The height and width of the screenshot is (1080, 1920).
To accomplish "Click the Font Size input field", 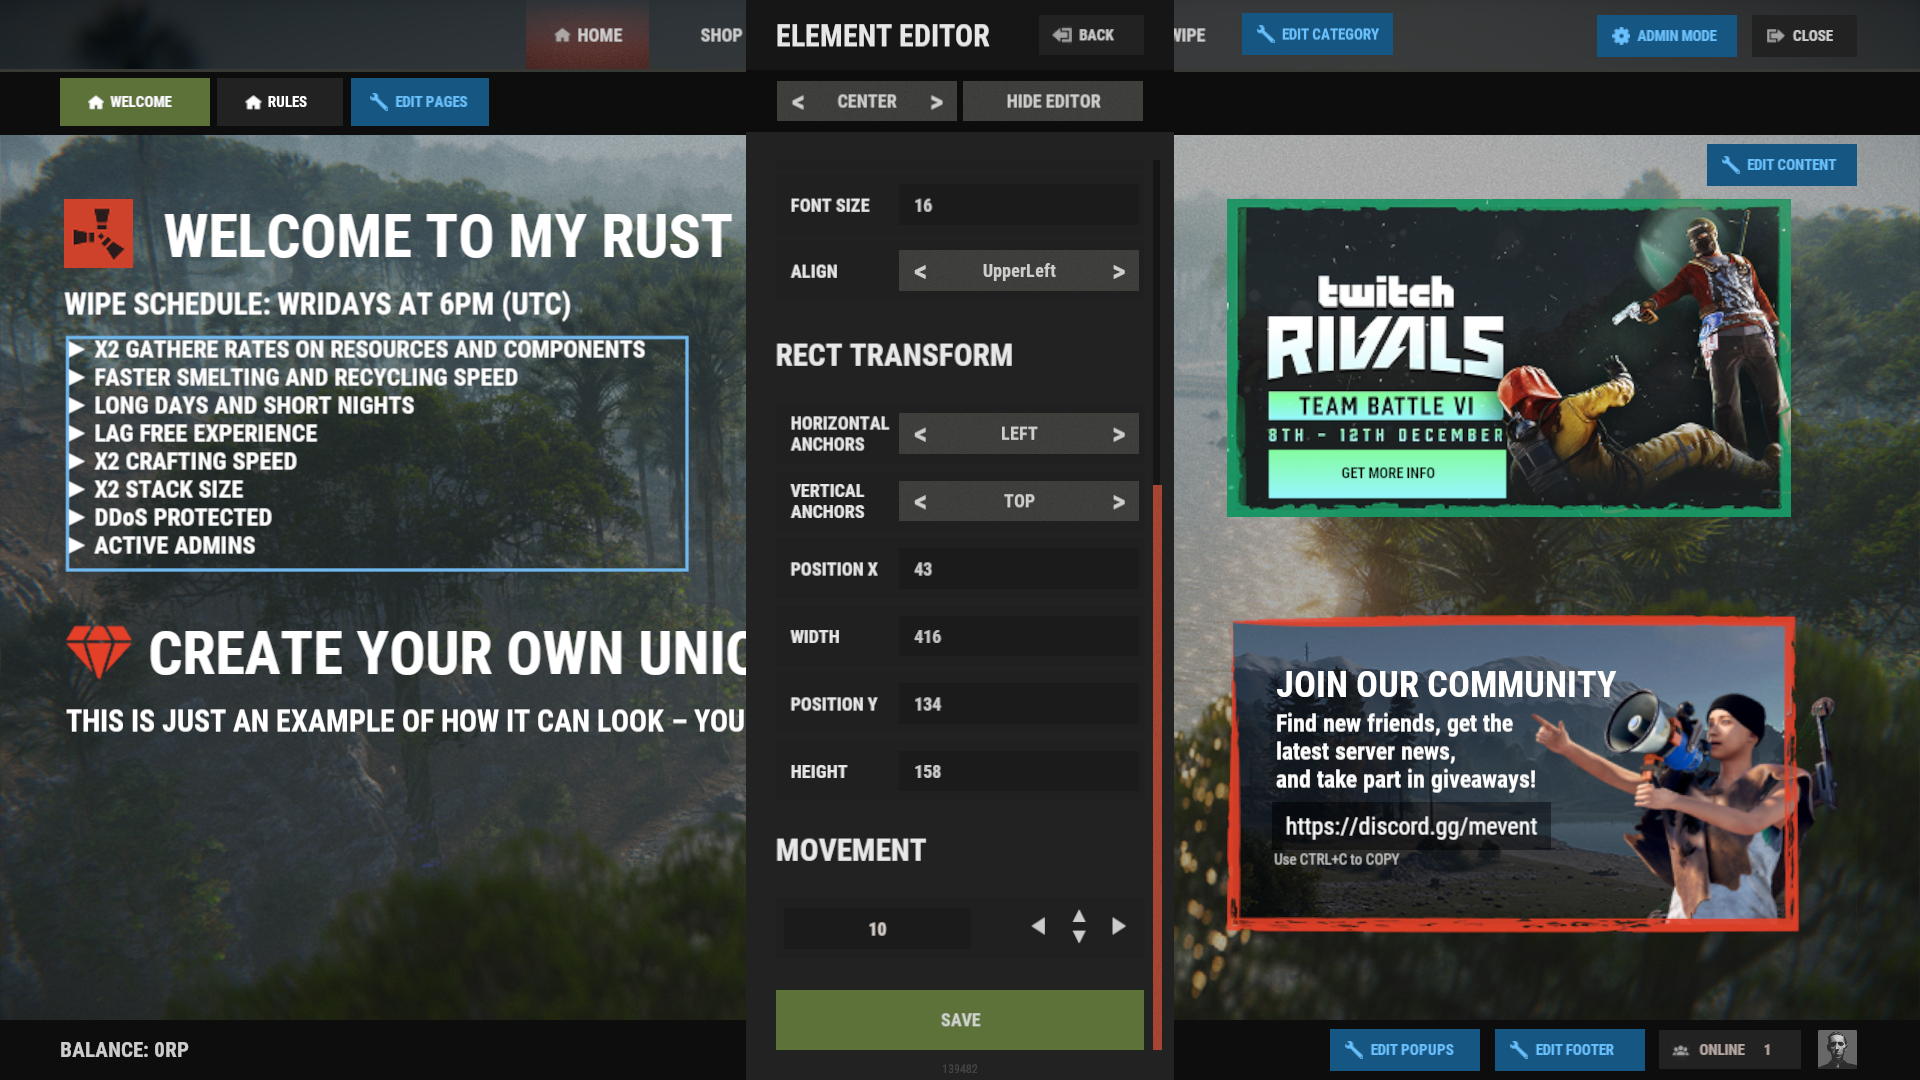I will coord(1018,205).
